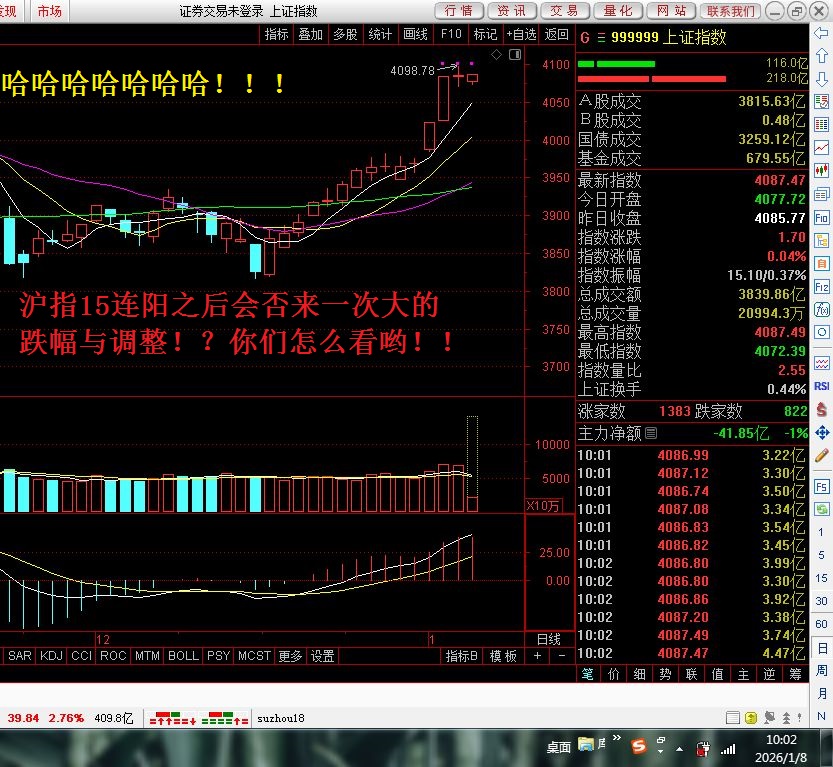The height and width of the screenshot is (767, 833).
Task: Click the 桌面 desktop toolbar label
Action: [x=559, y=748]
